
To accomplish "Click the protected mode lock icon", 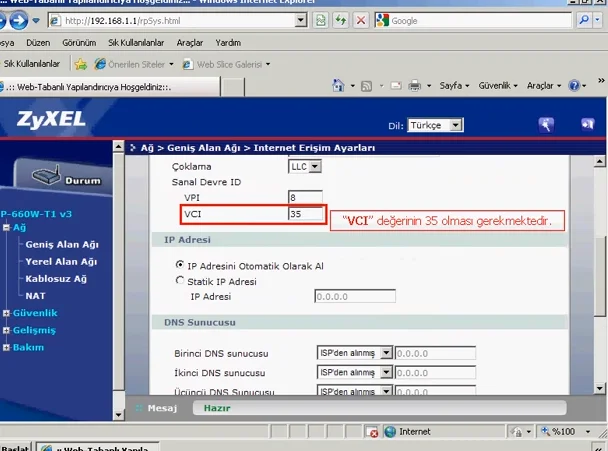I will coord(517,432).
